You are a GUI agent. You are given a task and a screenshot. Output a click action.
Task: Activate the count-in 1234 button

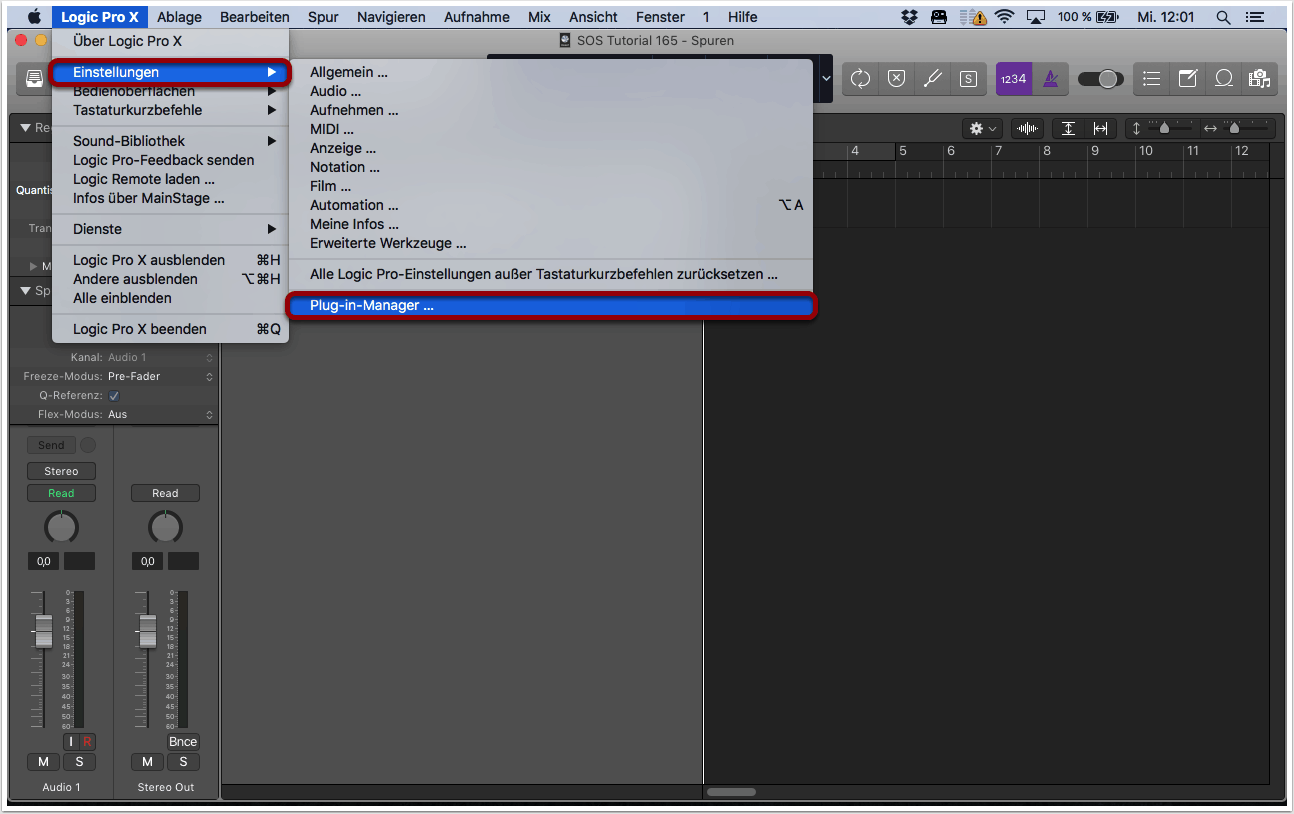(1013, 79)
